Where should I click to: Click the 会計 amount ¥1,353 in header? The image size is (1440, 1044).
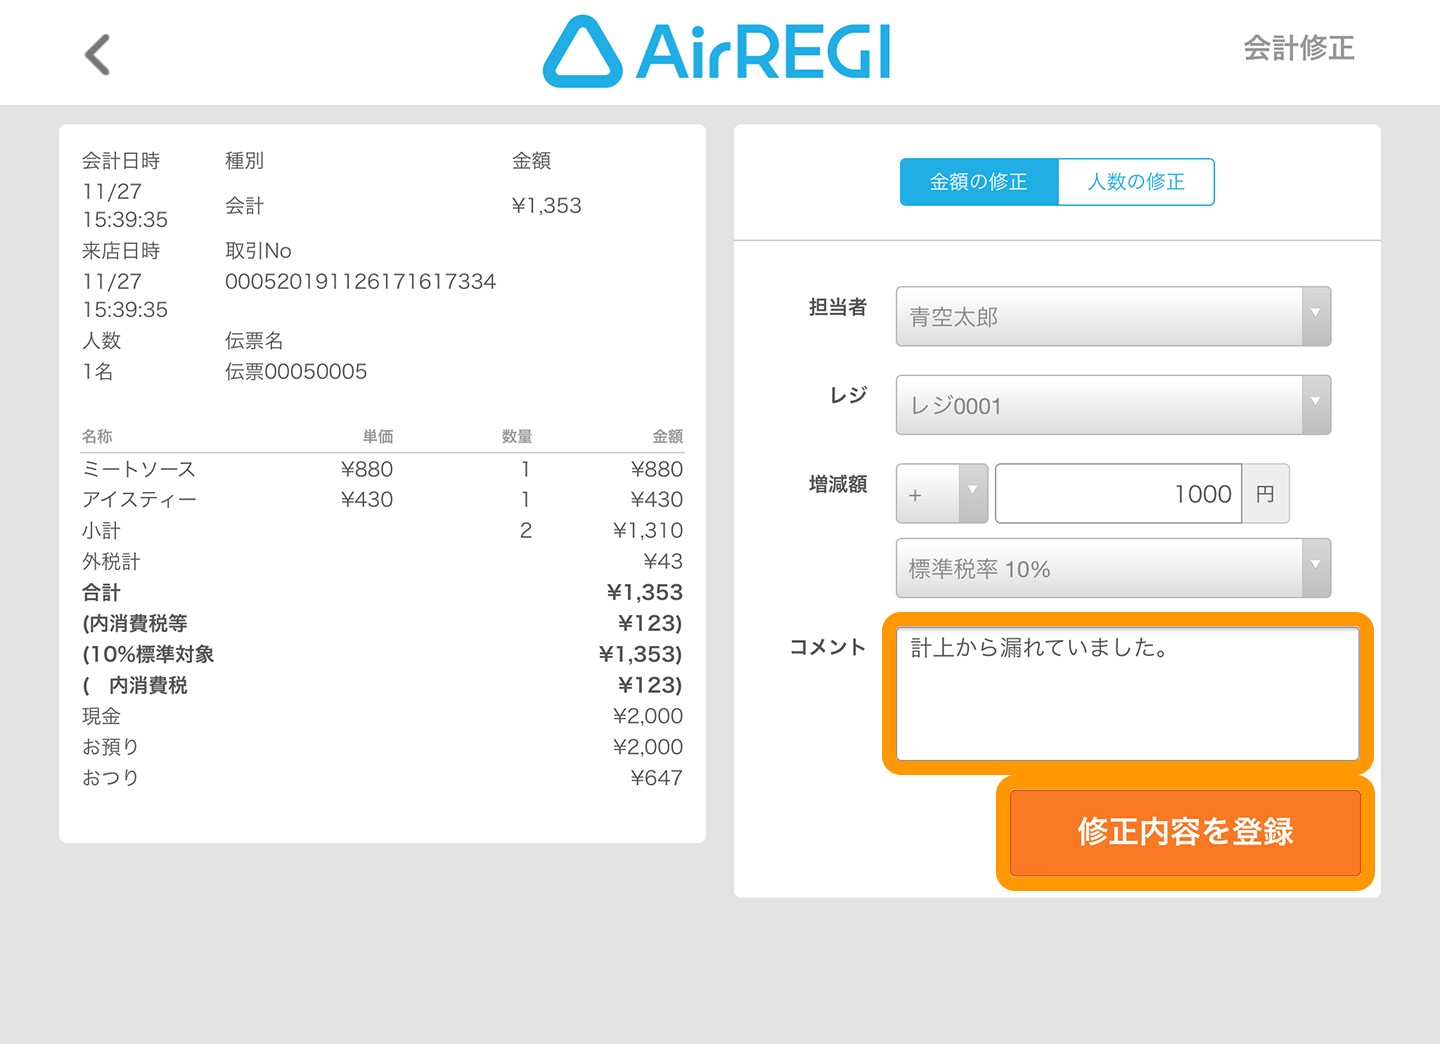pyautogui.click(x=546, y=206)
